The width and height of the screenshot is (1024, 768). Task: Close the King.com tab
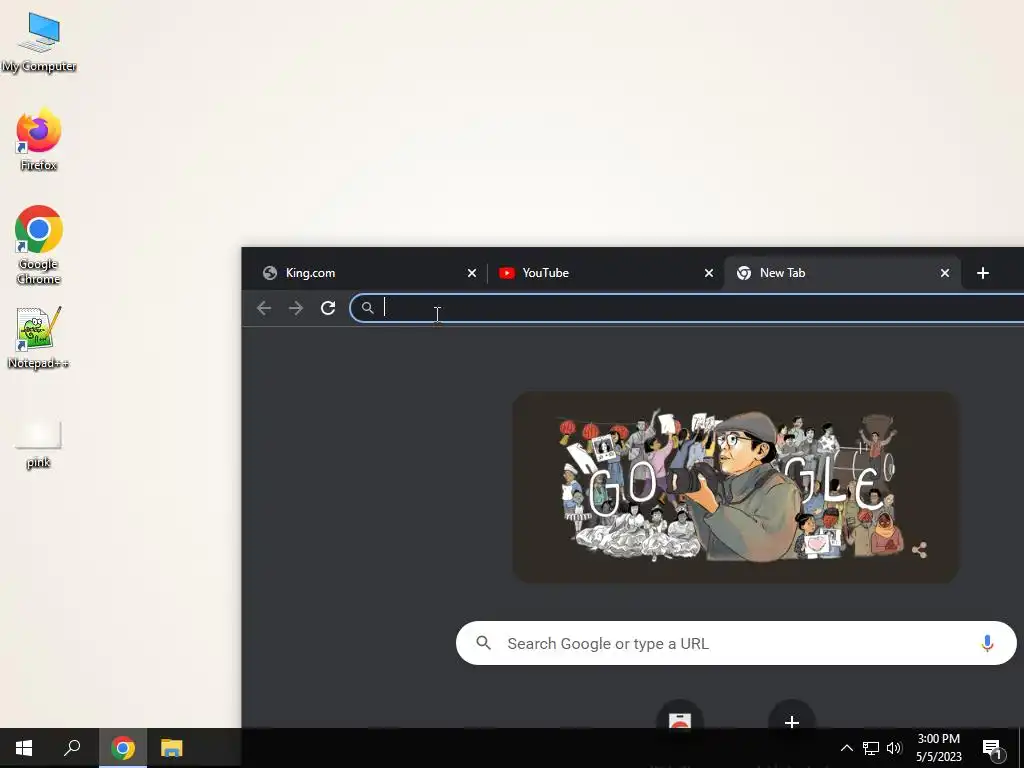[472, 273]
